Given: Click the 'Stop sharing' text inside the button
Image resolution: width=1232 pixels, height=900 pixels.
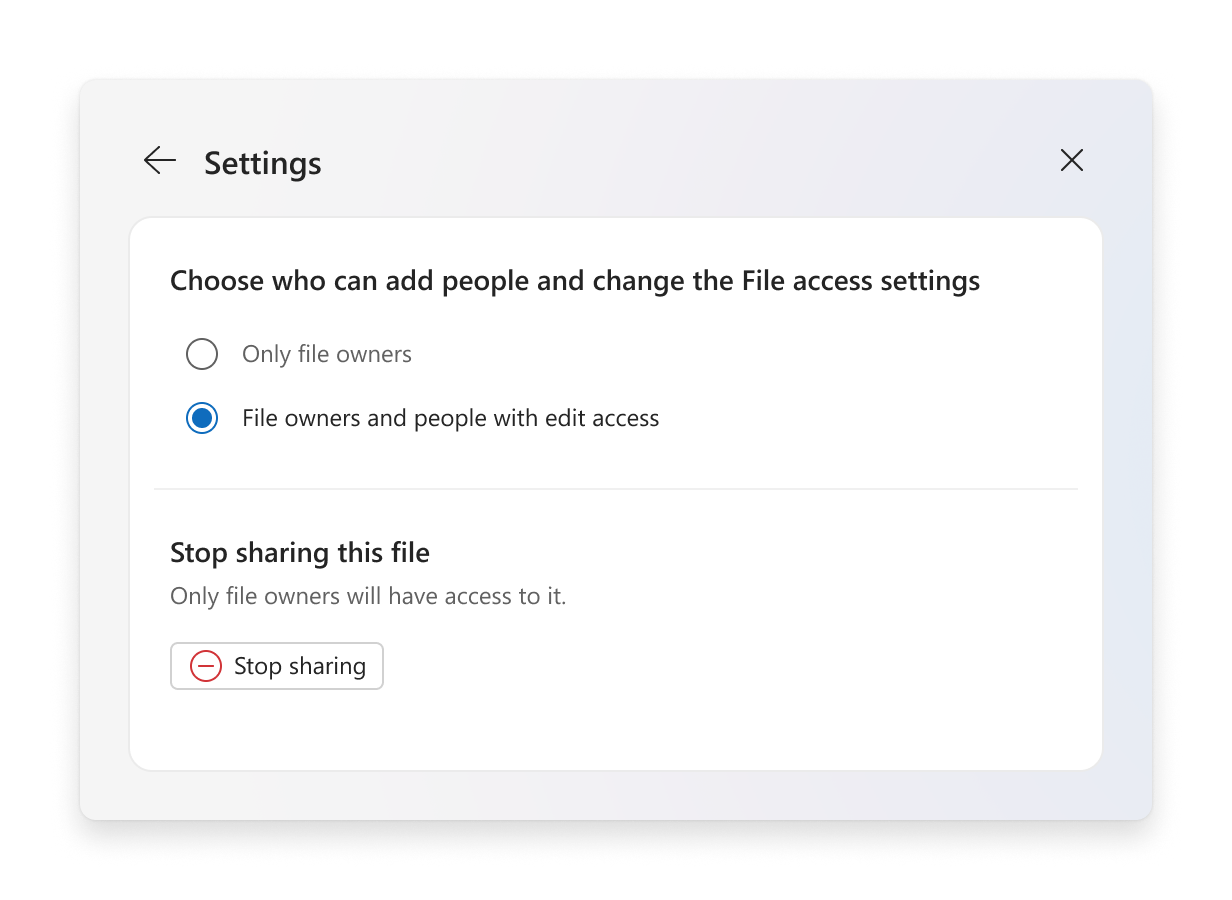Looking at the screenshot, I should click(300, 666).
